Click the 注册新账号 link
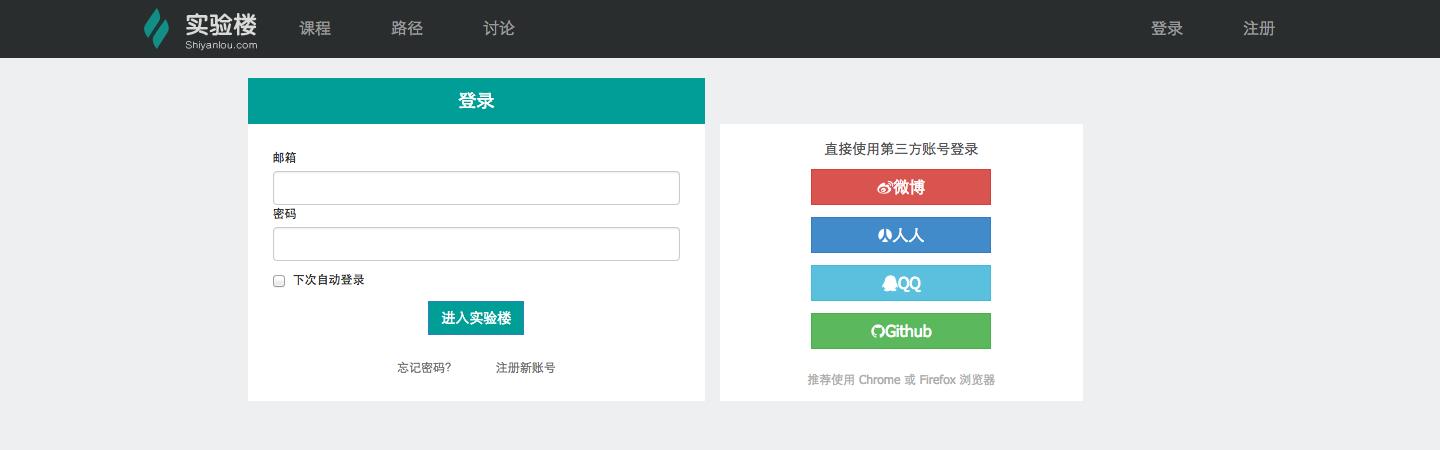This screenshot has height=450, width=1440. tap(526, 368)
